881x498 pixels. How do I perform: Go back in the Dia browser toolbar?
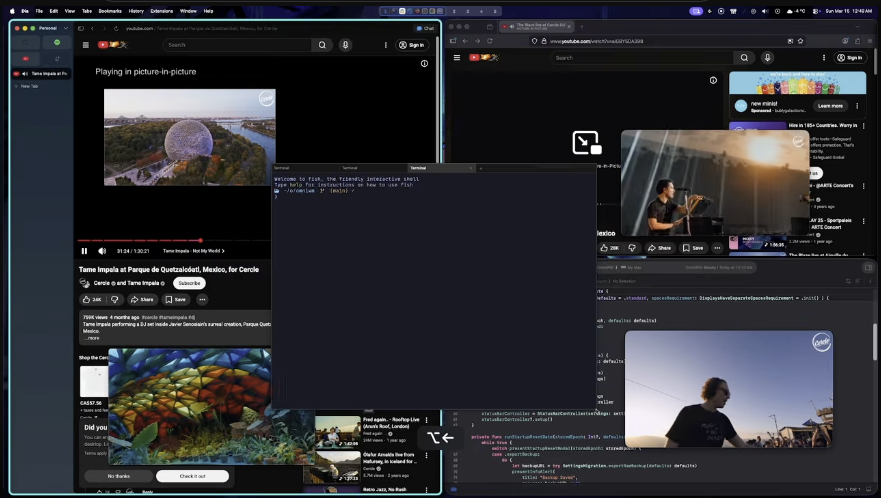[x=92, y=28]
